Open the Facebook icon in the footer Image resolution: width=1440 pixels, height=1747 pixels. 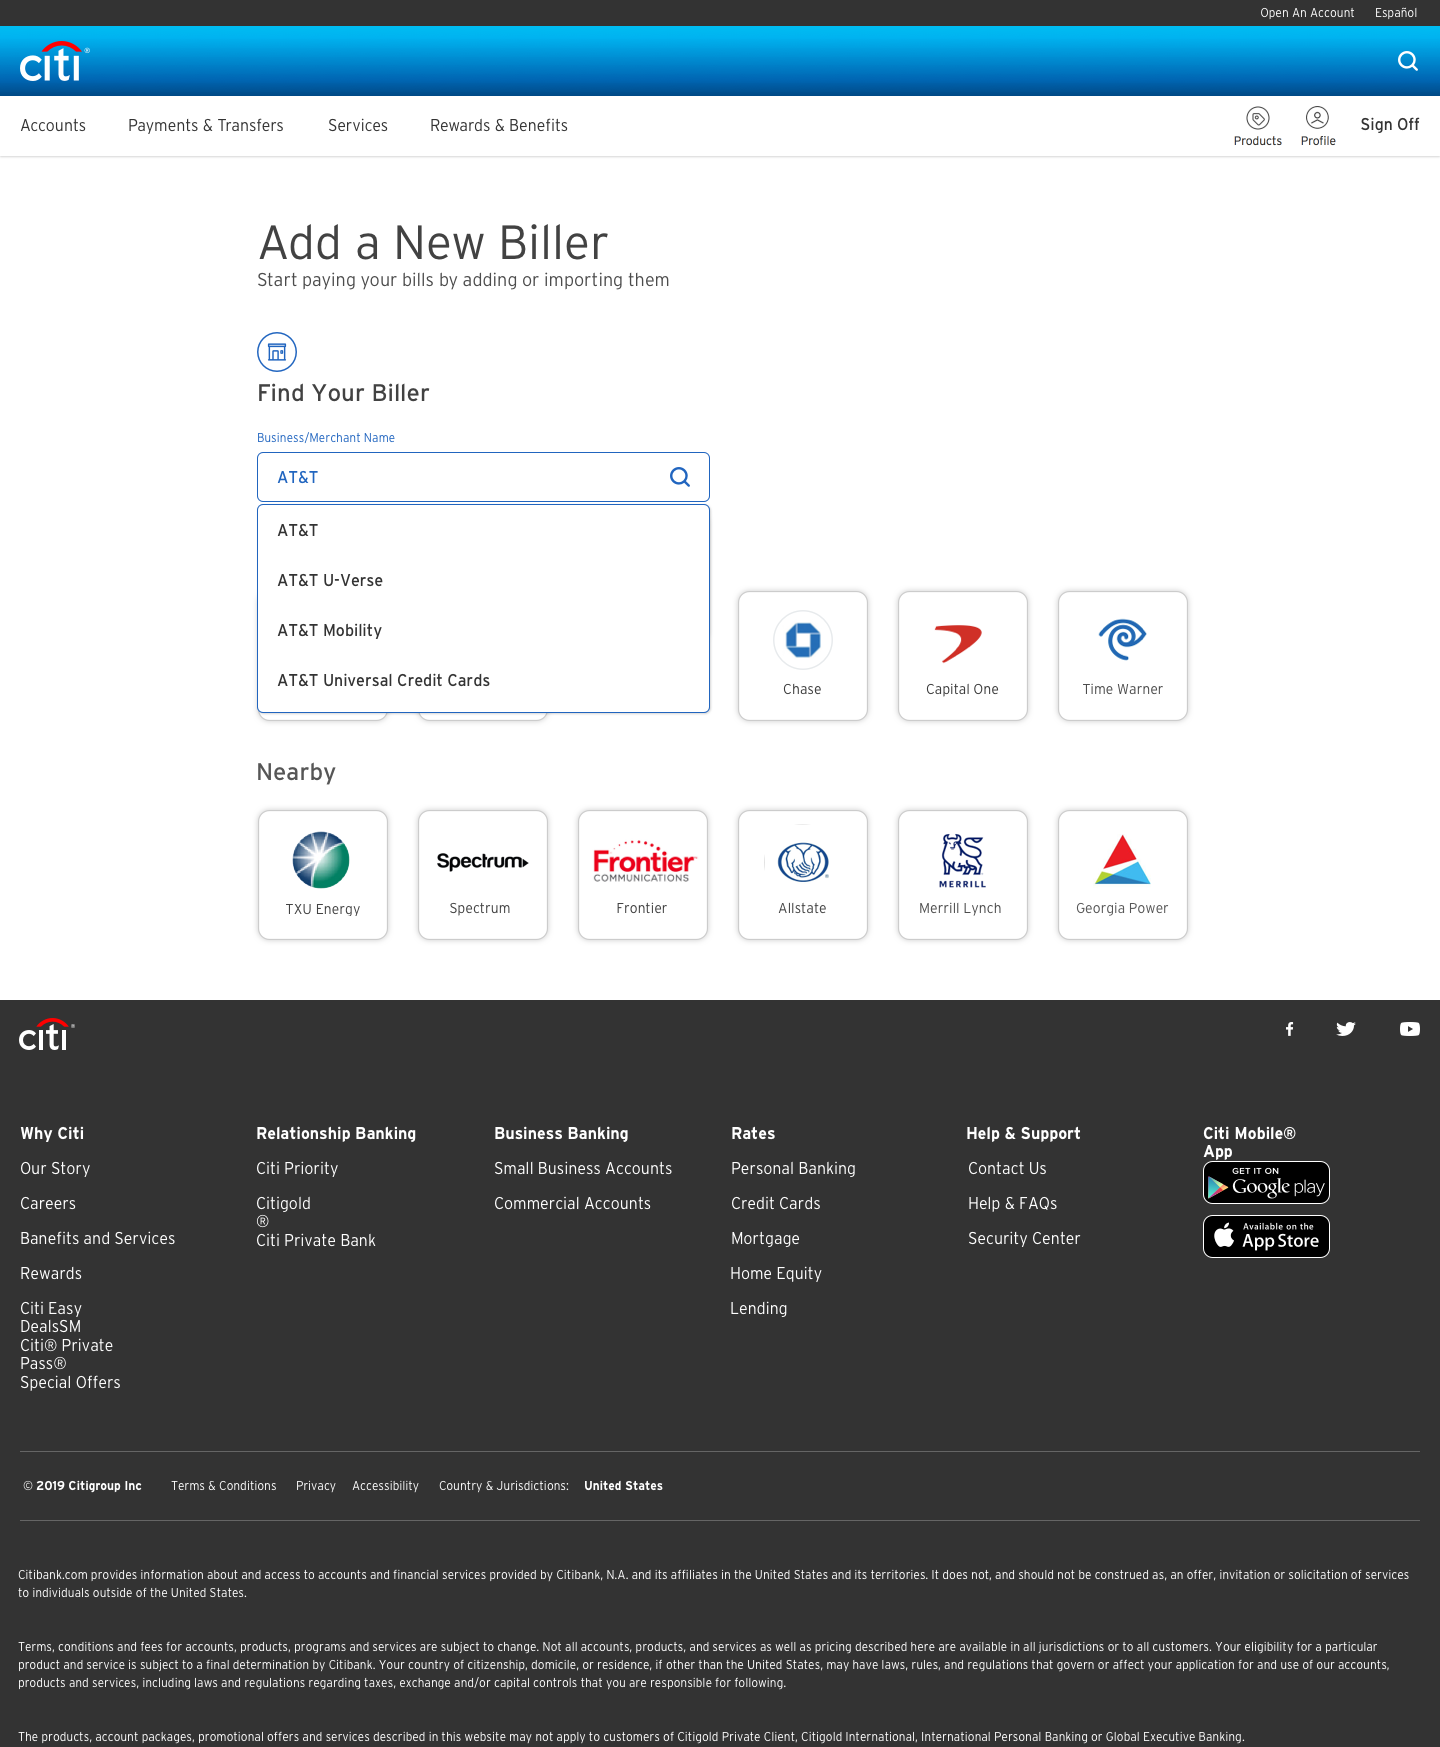click(x=1290, y=1029)
